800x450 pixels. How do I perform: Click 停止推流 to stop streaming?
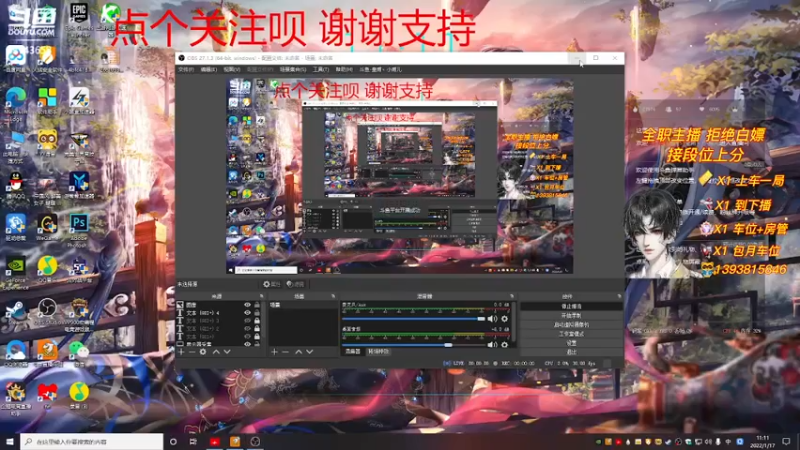click(x=571, y=306)
